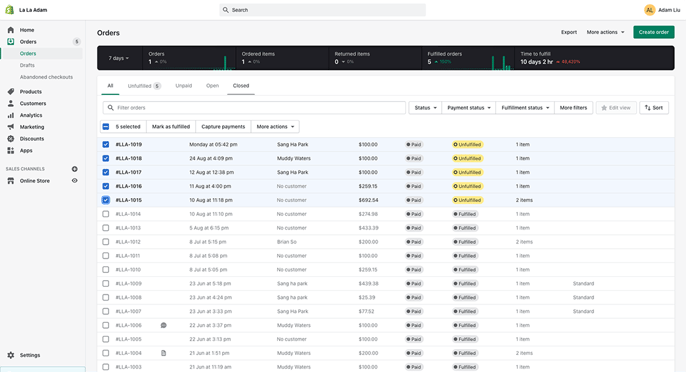Expand the bulk More actions dropdown
The width and height of the screenshot is (686, 372).
275,126
